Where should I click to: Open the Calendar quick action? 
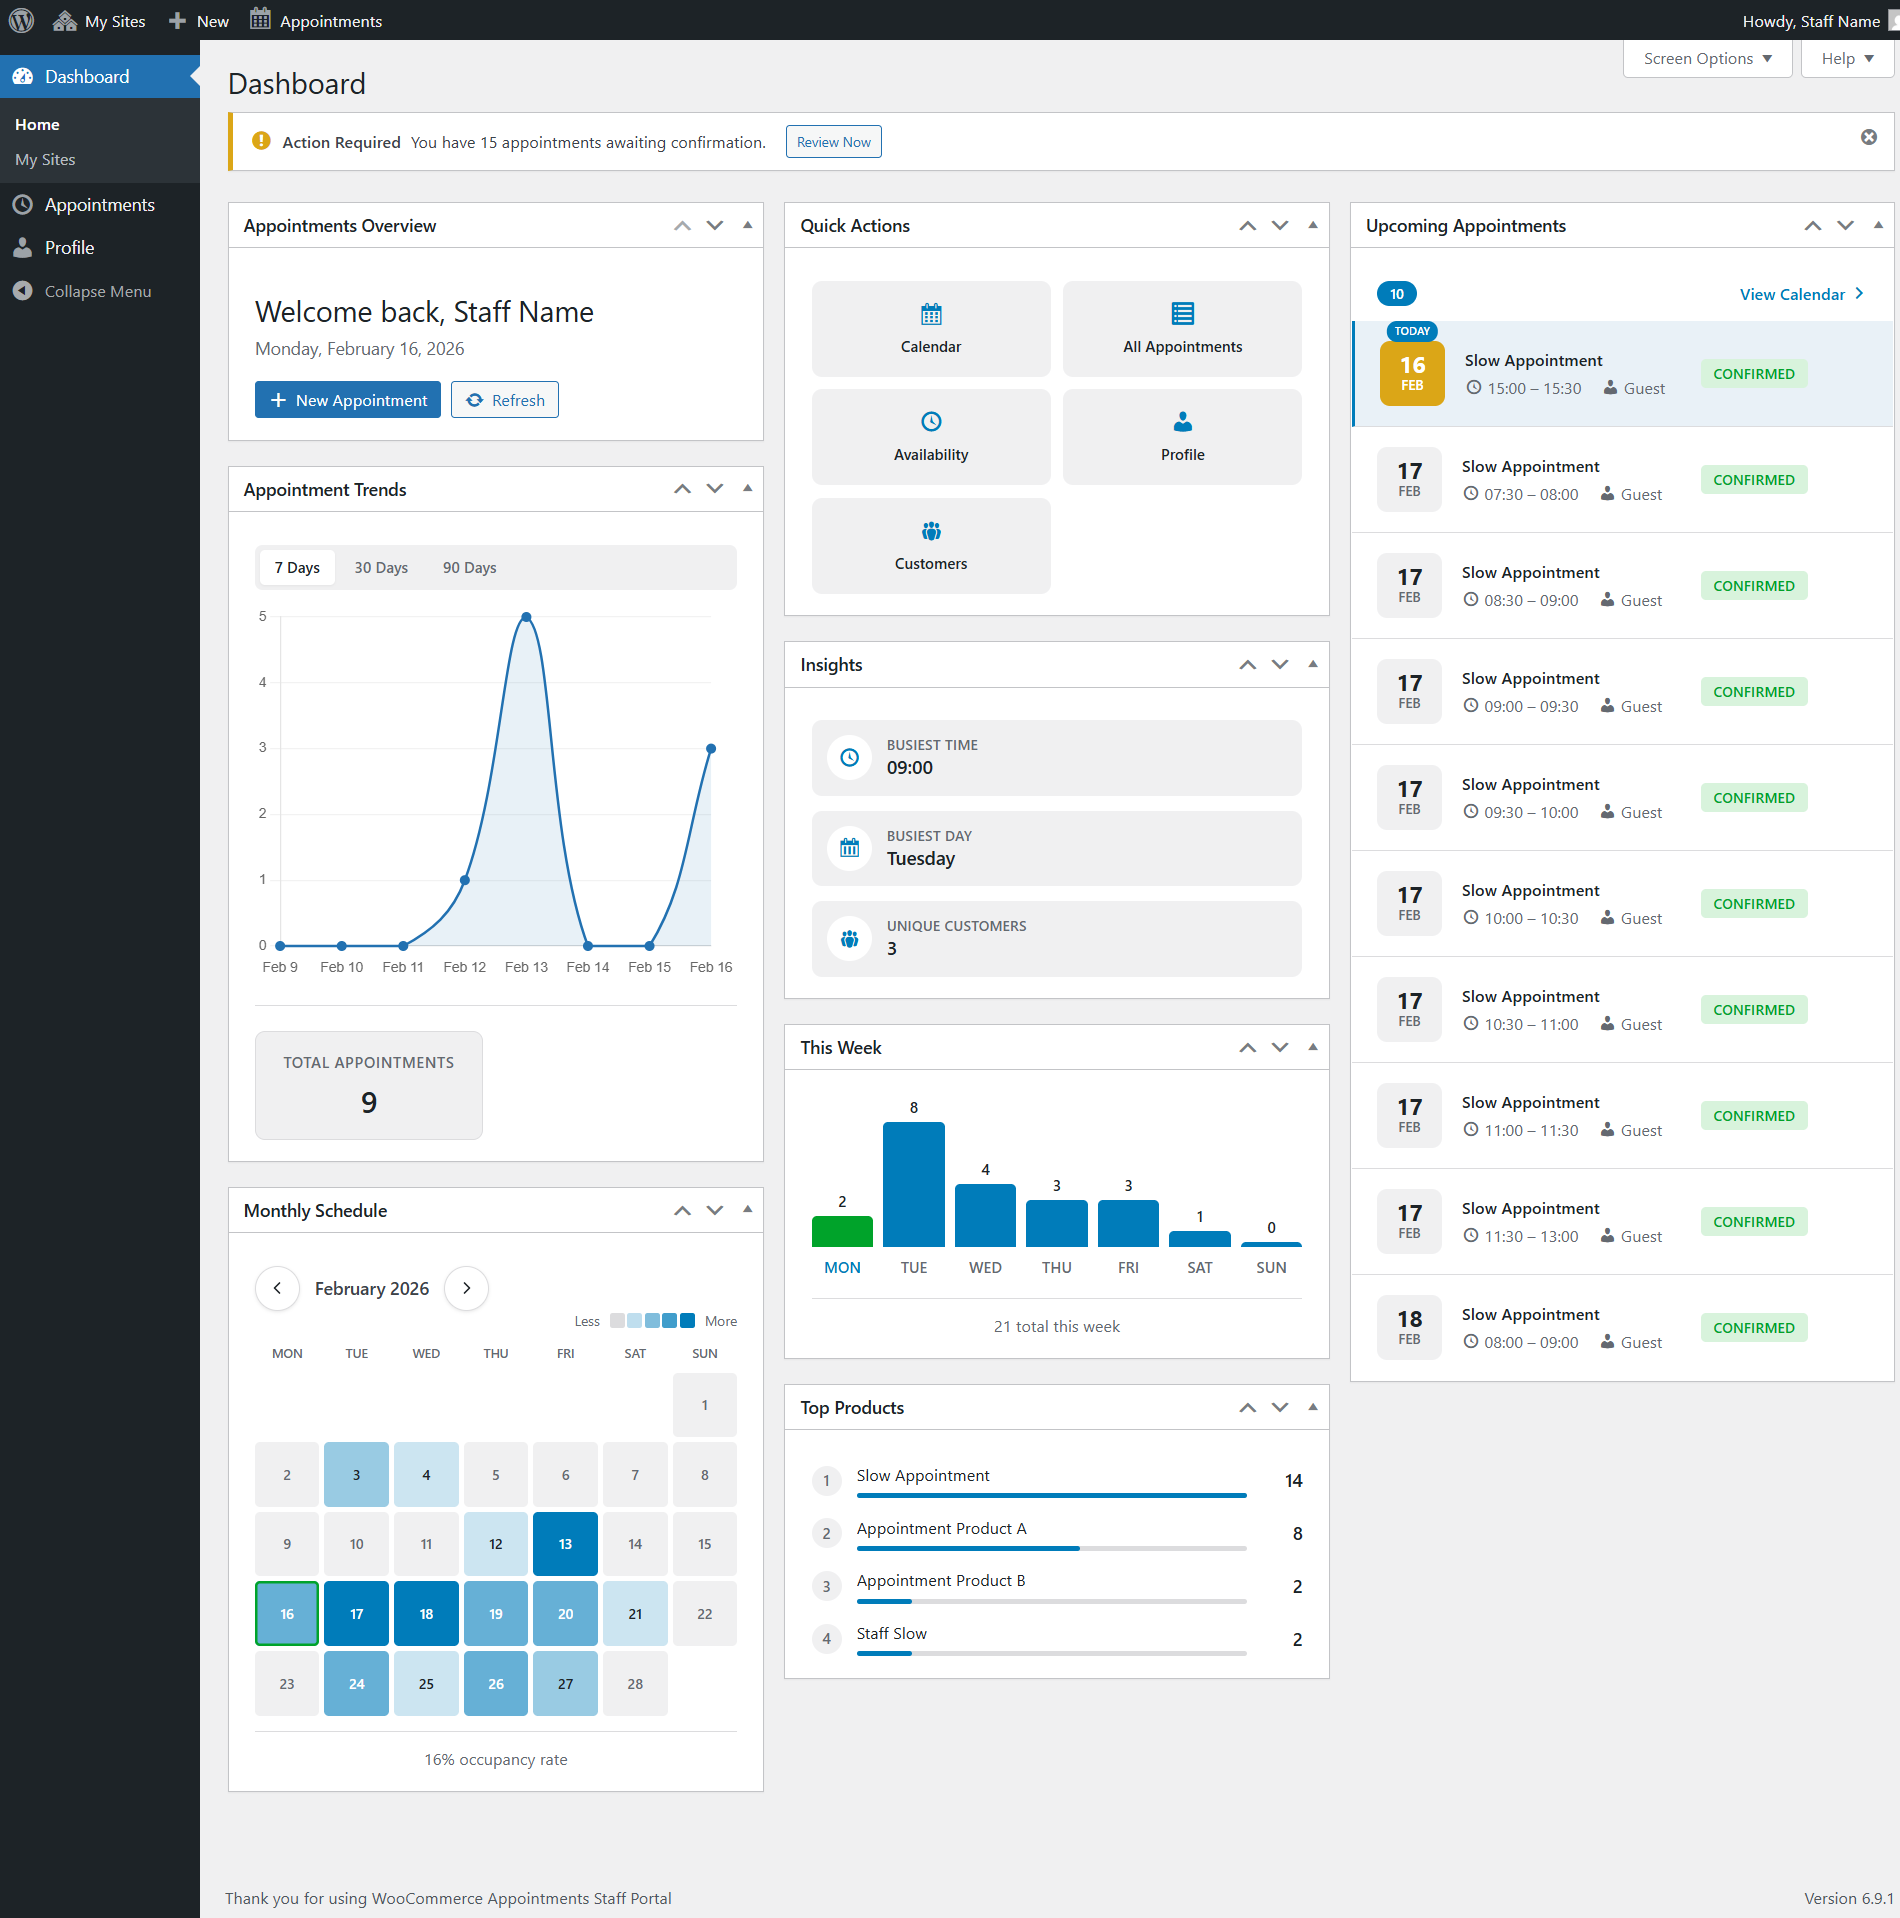tap(930, 329)
